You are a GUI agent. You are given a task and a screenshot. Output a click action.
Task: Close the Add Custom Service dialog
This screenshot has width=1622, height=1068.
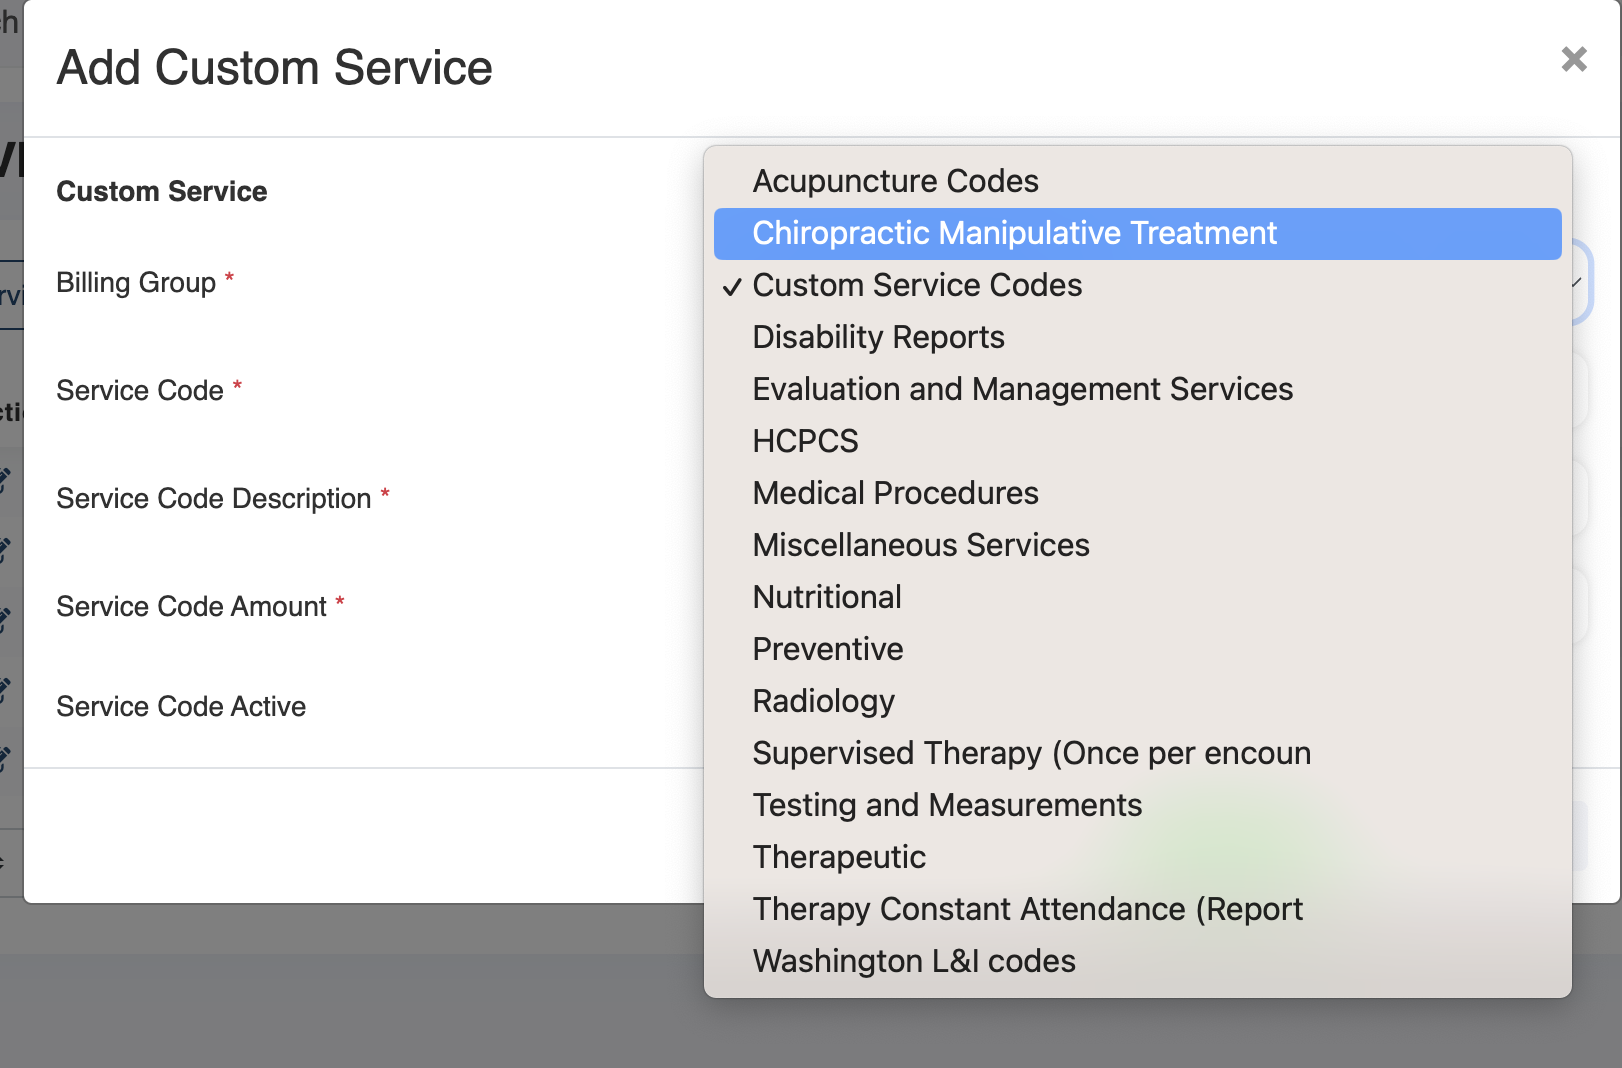tap(1573, 60)
